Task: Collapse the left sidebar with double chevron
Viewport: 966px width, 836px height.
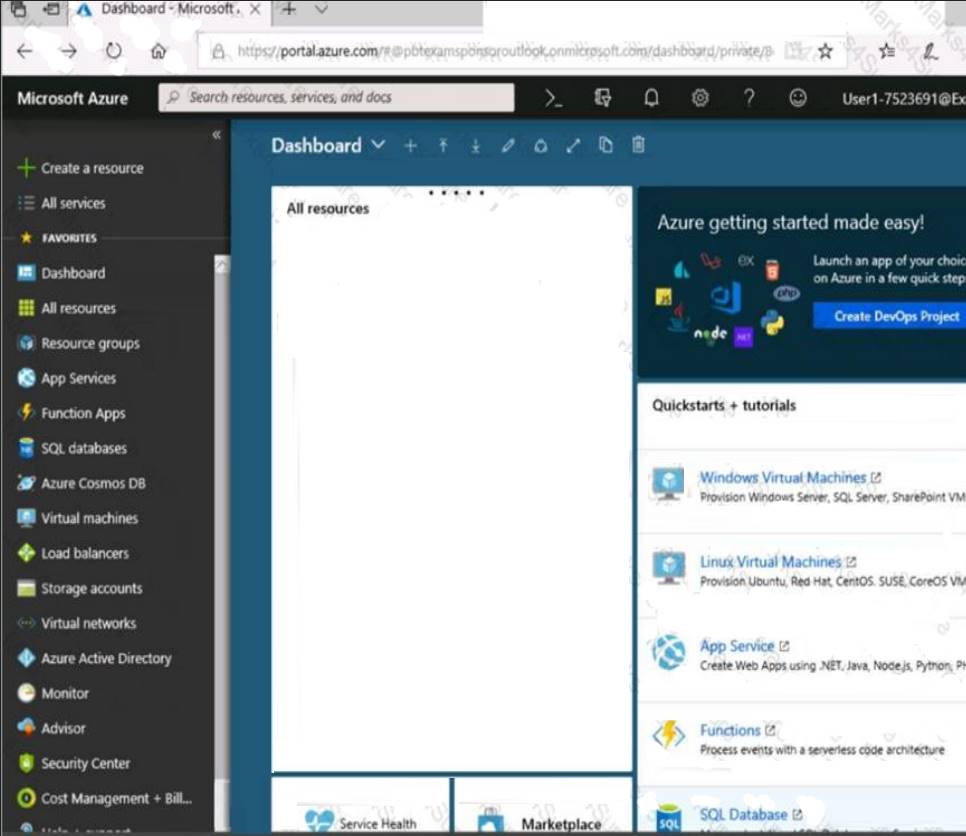Action: coord(216,135)
